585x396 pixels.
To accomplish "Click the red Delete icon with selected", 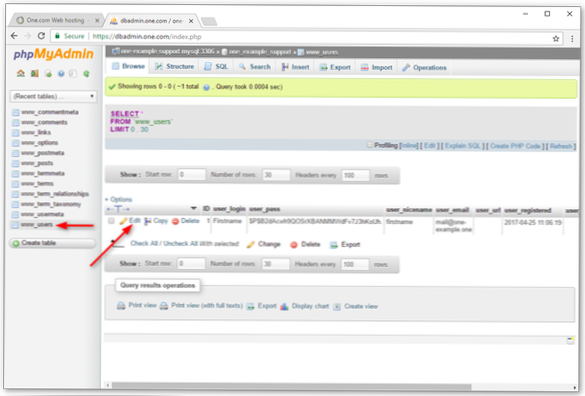I will coord(294,245).
